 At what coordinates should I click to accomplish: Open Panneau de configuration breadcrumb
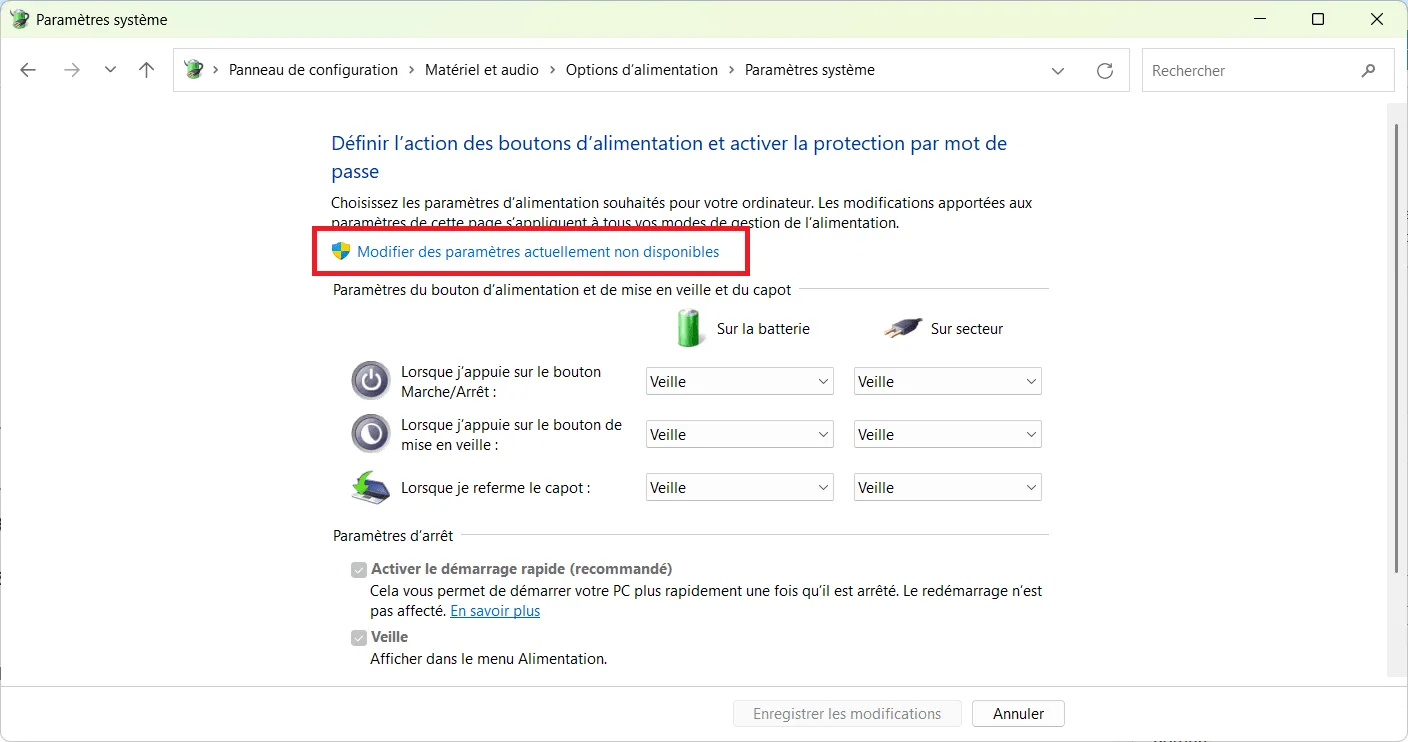[x=313, y=70]
